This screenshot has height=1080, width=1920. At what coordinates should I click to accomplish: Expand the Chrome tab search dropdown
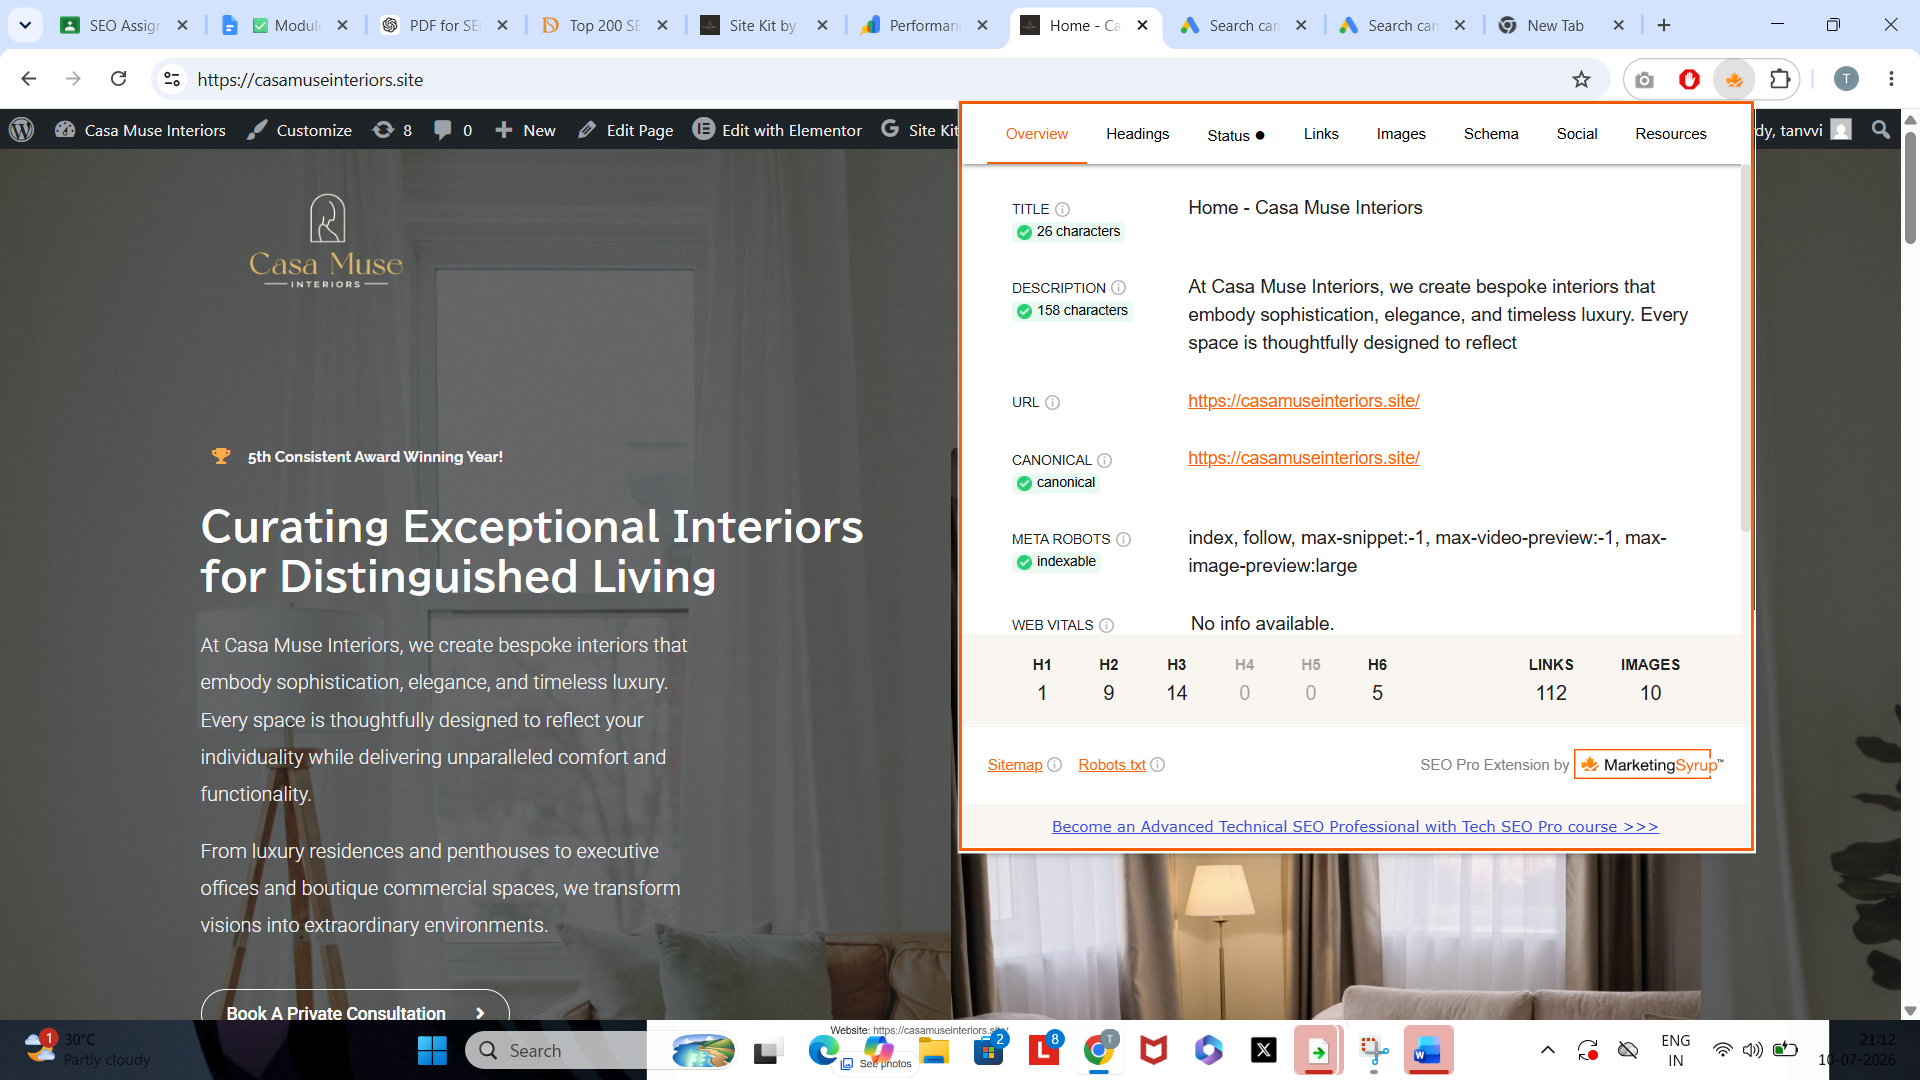(25, 25)
